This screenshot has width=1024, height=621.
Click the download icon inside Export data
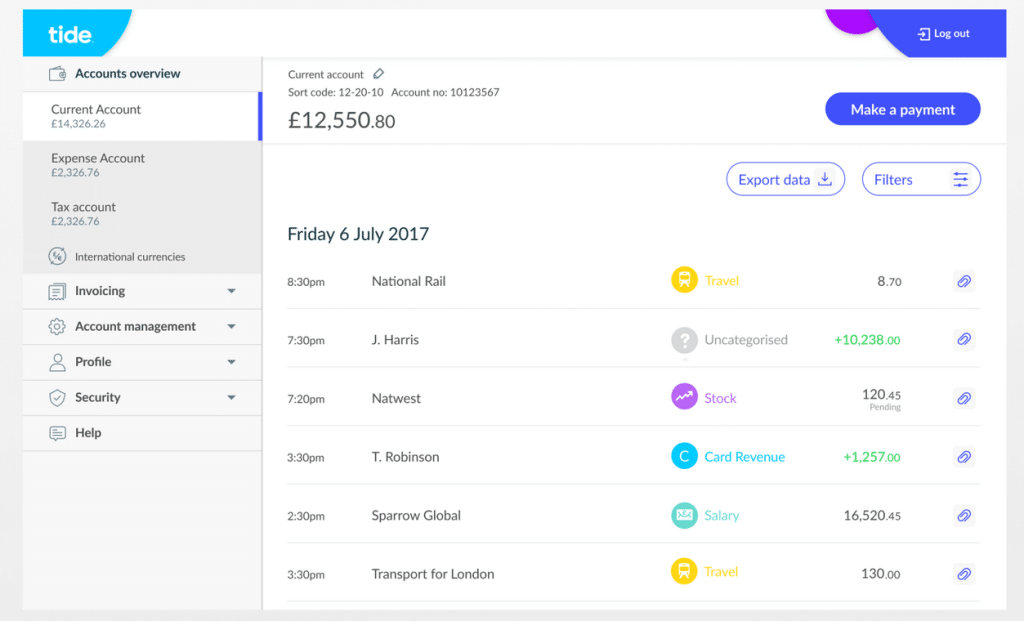pyautogui.click(x=823, y=179)
